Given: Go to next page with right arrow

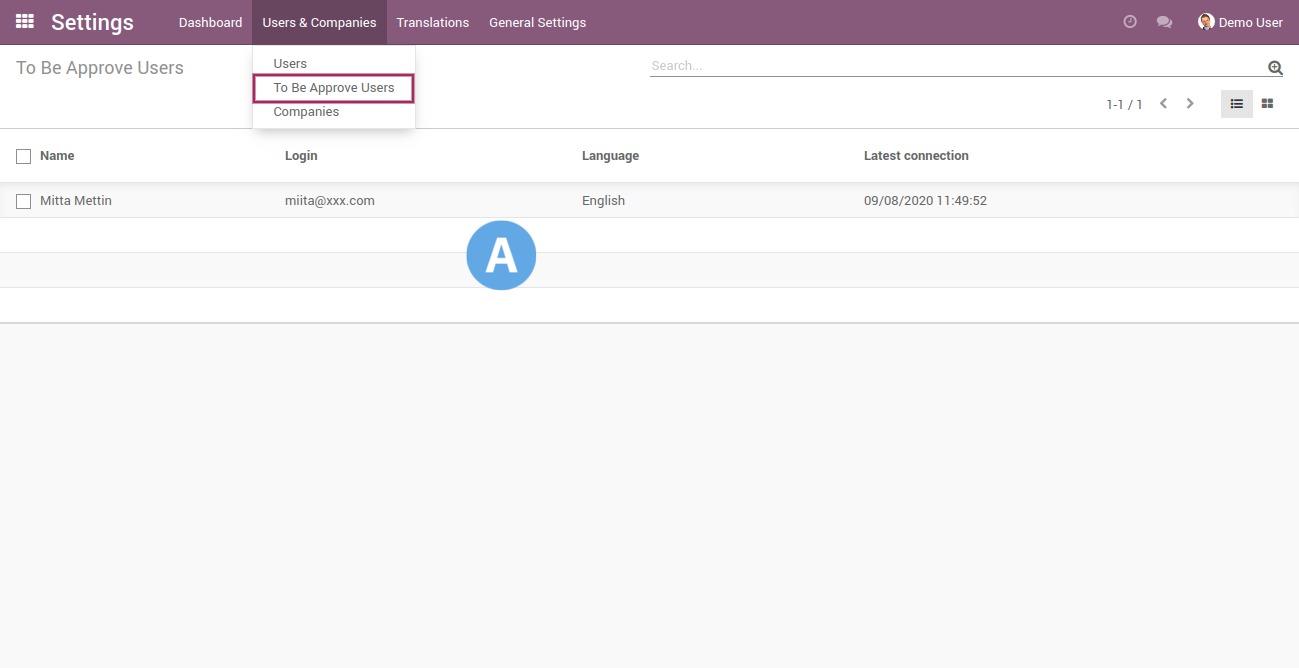Looking at the screenshot, I should [1190, 102].
